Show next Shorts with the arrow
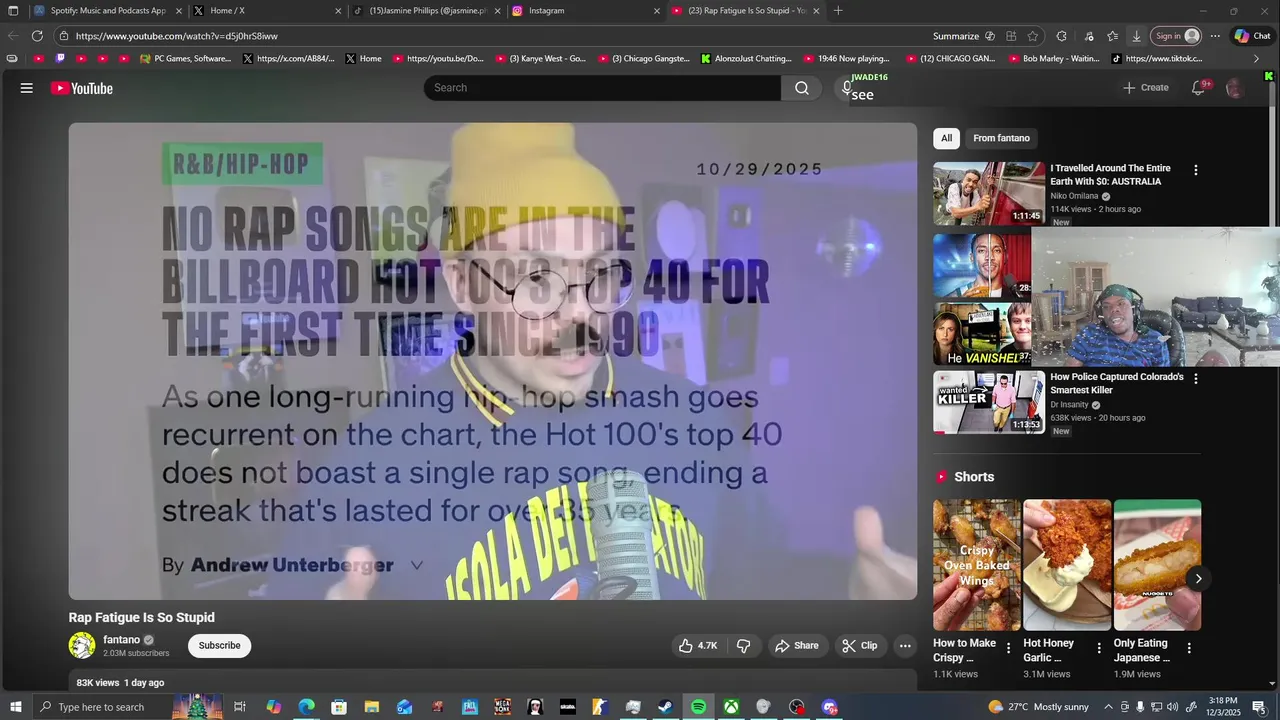Image resolution: width=1280 pixels, height=720 pixels. [x=1198, y=579]
